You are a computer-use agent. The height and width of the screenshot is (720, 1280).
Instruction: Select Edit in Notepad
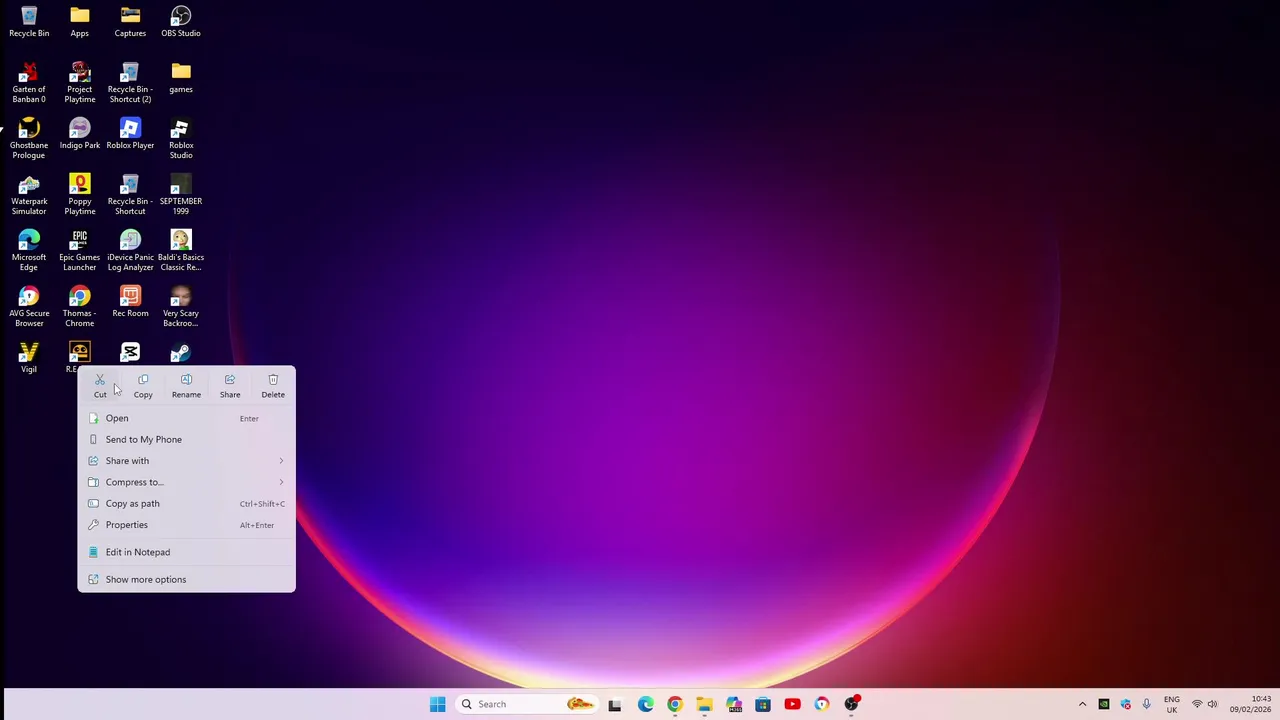186,552
